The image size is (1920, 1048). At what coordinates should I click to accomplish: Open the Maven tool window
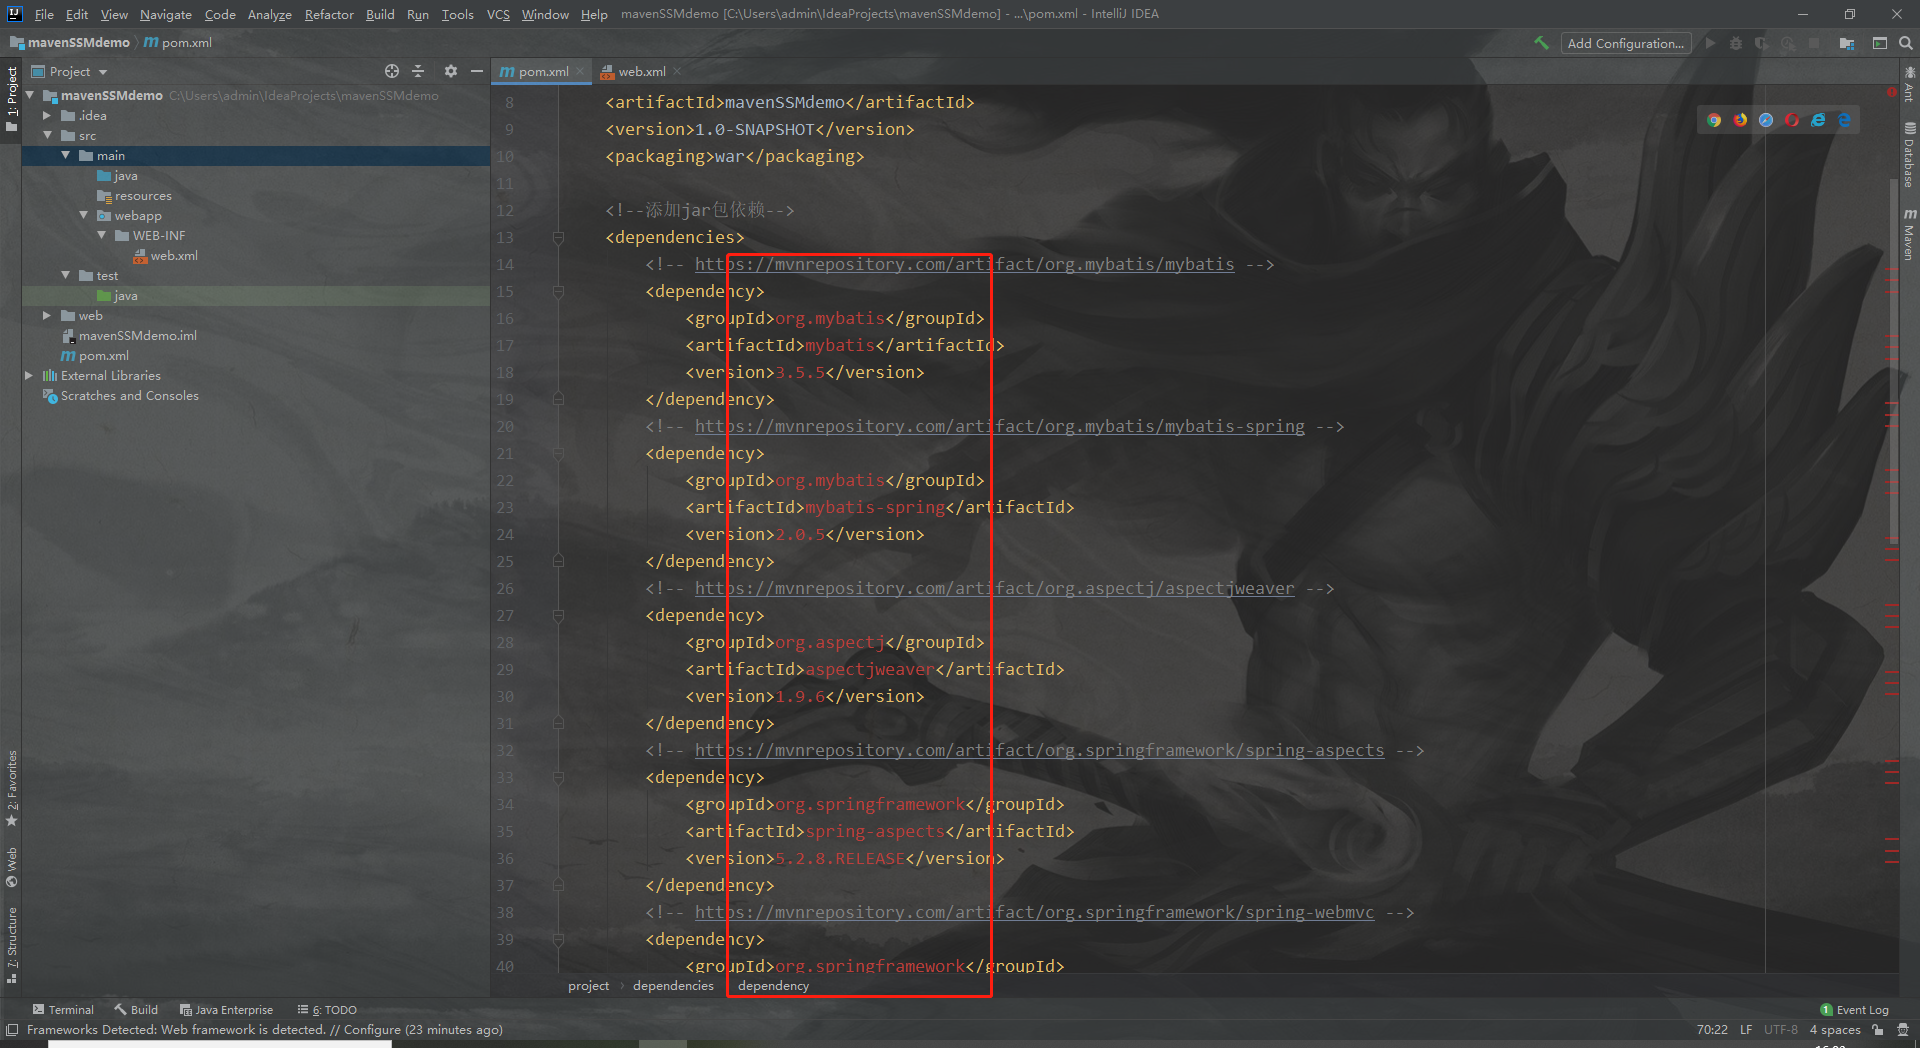(1909, 235)
